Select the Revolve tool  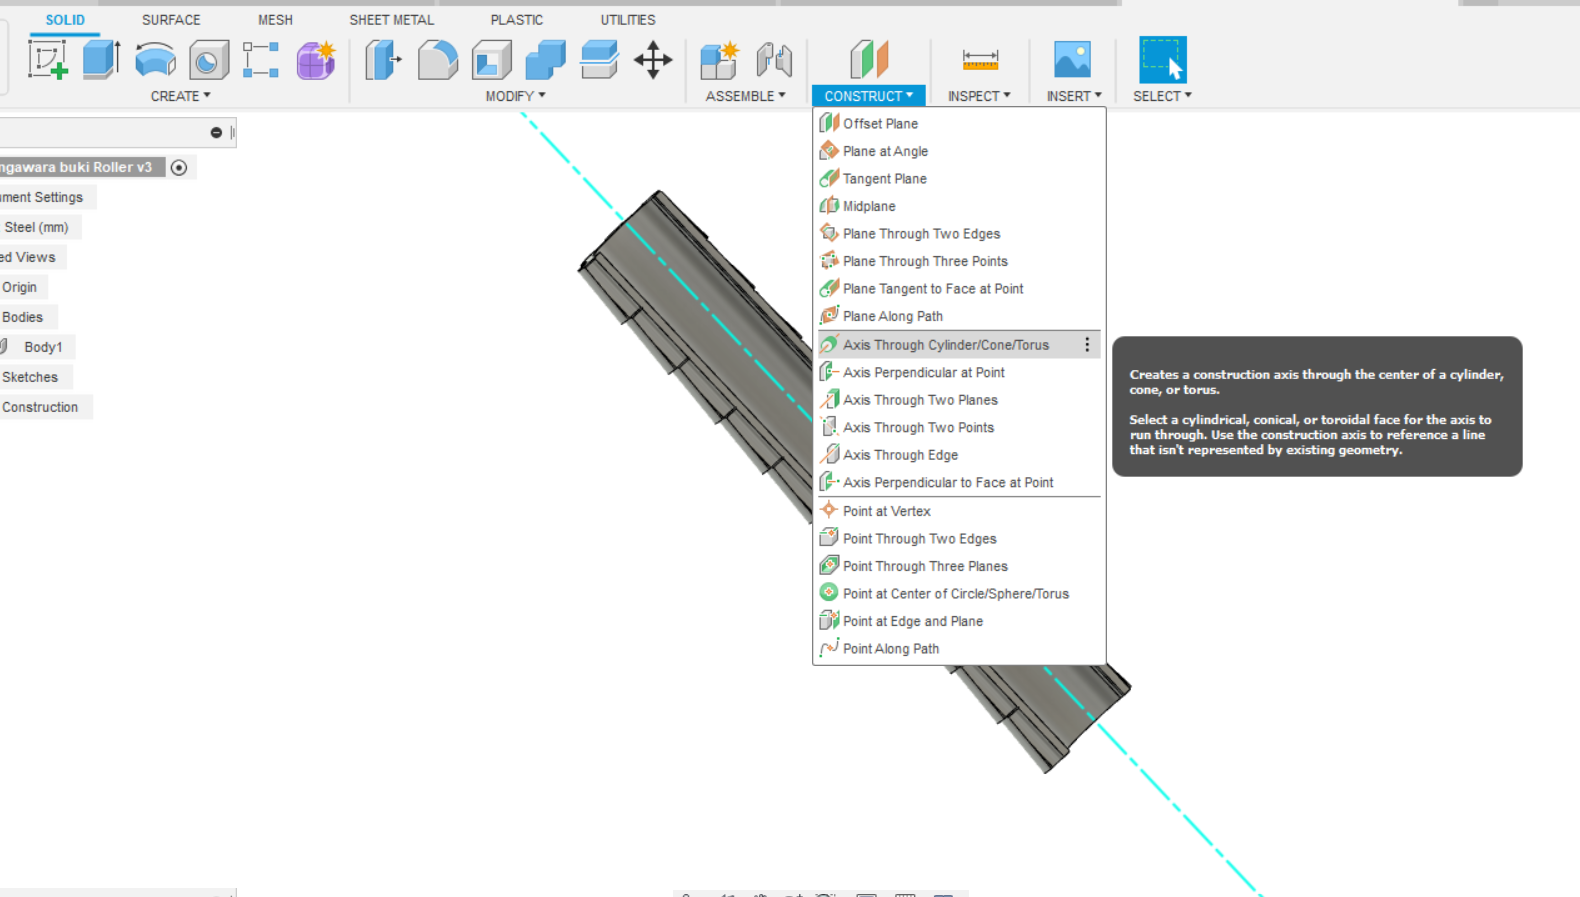[155, 60]
